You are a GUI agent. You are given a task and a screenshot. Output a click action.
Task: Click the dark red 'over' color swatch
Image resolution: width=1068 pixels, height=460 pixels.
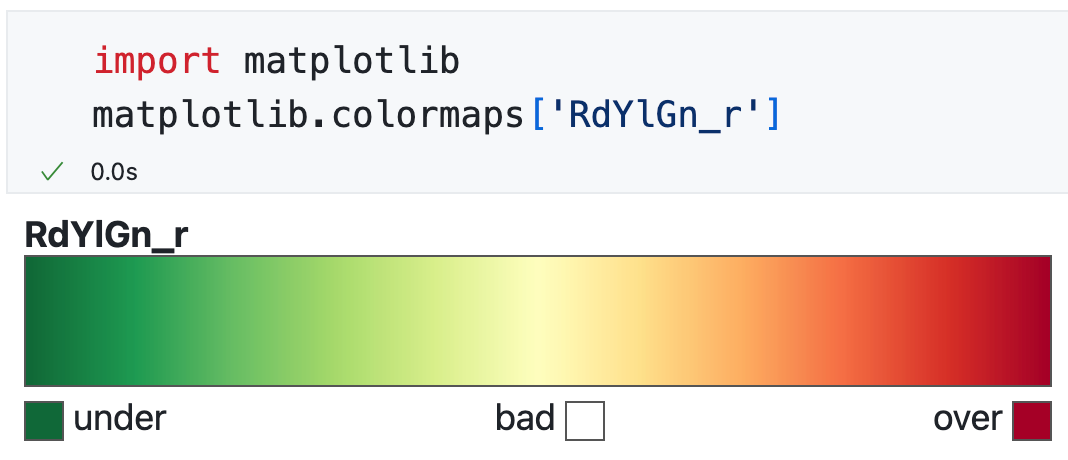[x=1032, y=420]
